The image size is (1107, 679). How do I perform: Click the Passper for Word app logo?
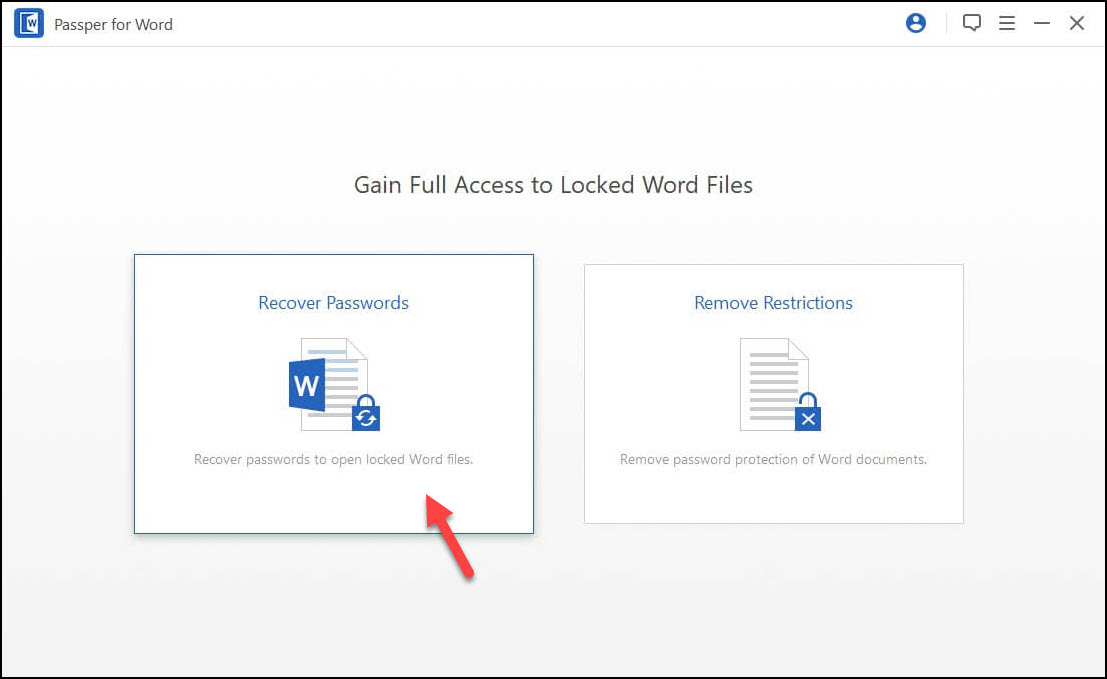tap(29, 23)
